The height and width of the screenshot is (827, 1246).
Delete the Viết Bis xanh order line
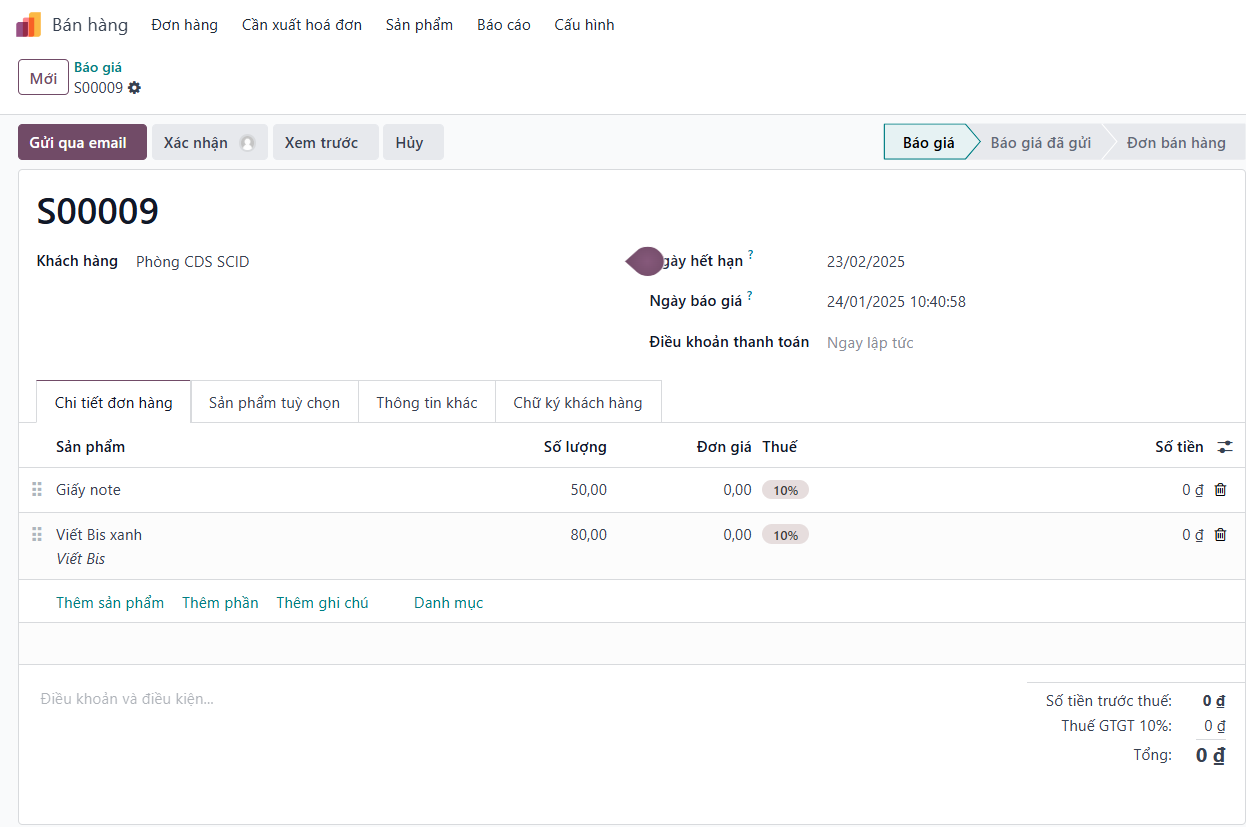[1220, 535]
